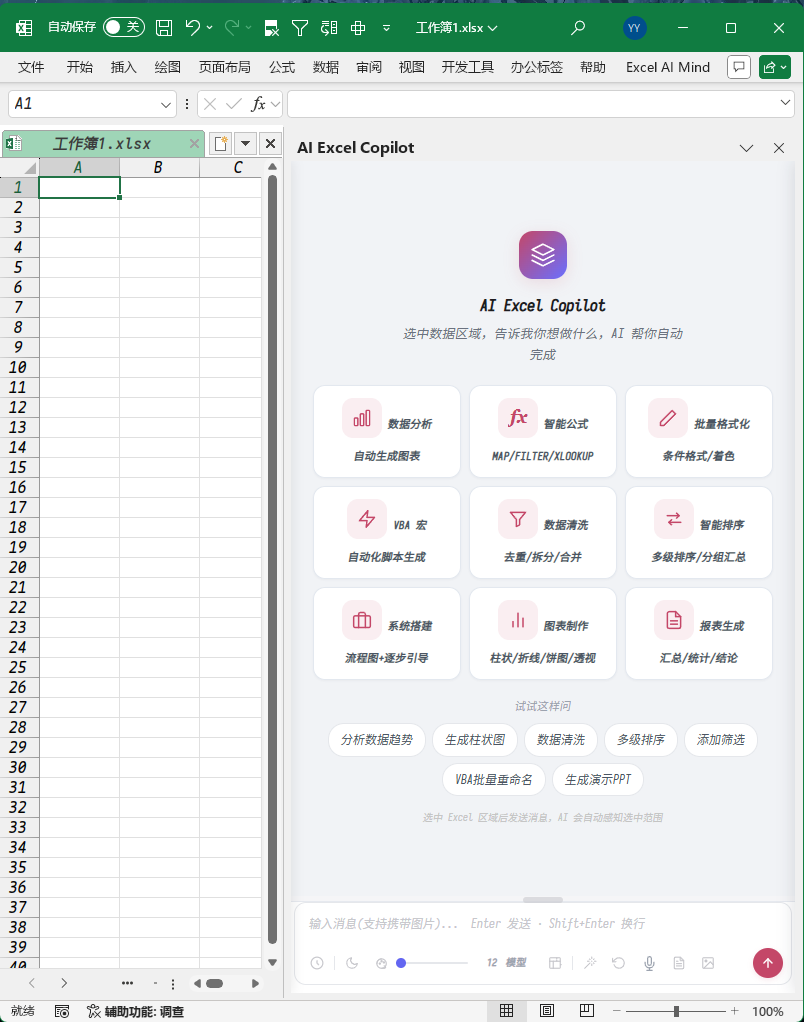Click the table layout icon in Copilot toolbar
Image resolution: width=804 pixels, height=1022 pixels.
tap(555, 963)
